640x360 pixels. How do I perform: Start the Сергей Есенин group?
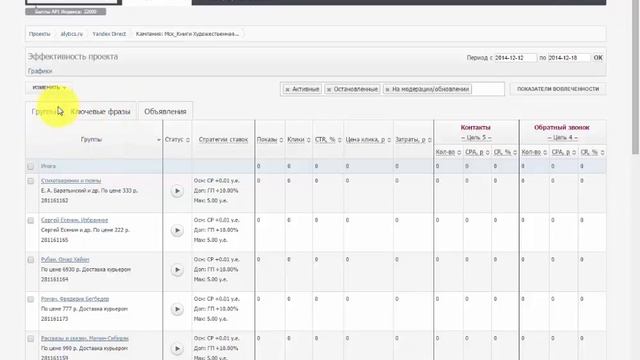(x=177, y=231)
